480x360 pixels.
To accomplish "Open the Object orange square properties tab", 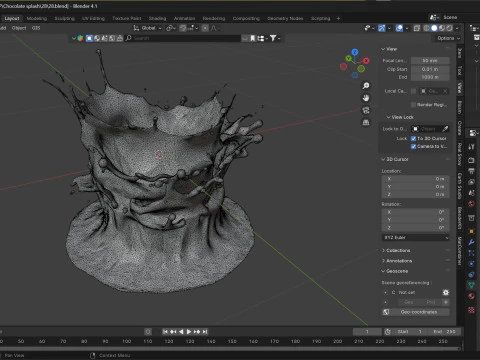I will [471, 231].
